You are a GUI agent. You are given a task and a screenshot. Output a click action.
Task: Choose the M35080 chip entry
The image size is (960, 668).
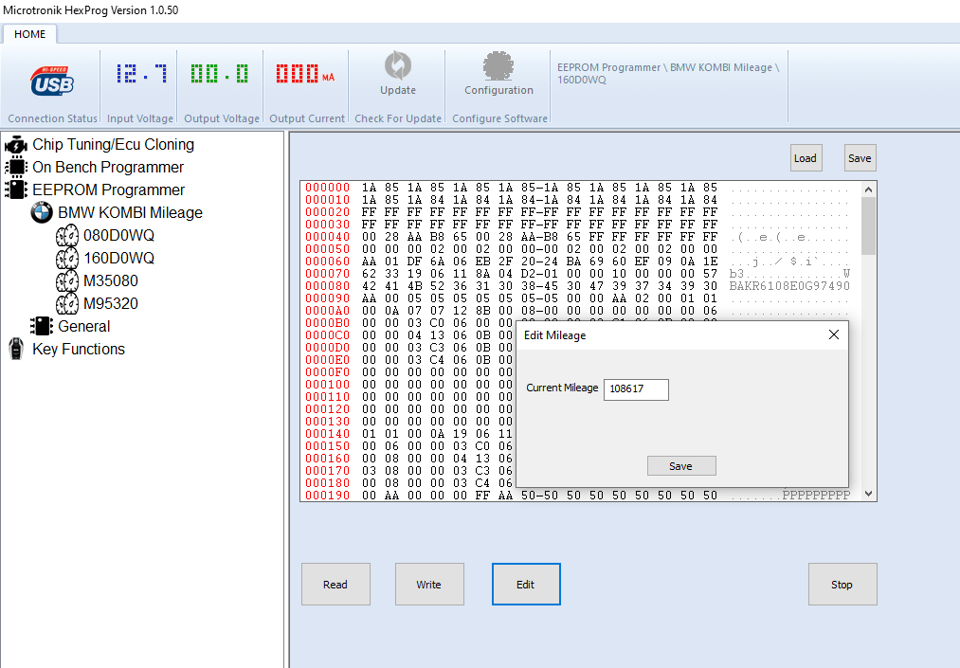(x=111, y=280)
